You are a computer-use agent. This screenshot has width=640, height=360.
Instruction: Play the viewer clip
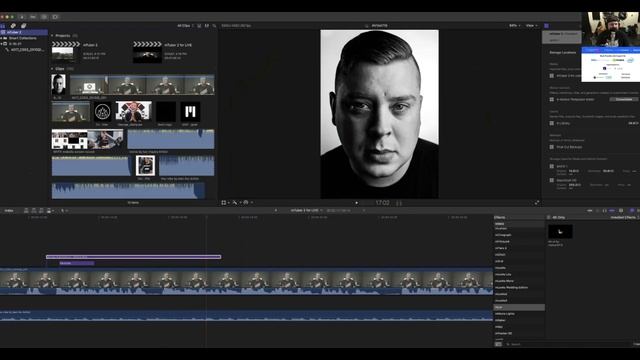tap(356, 203)
